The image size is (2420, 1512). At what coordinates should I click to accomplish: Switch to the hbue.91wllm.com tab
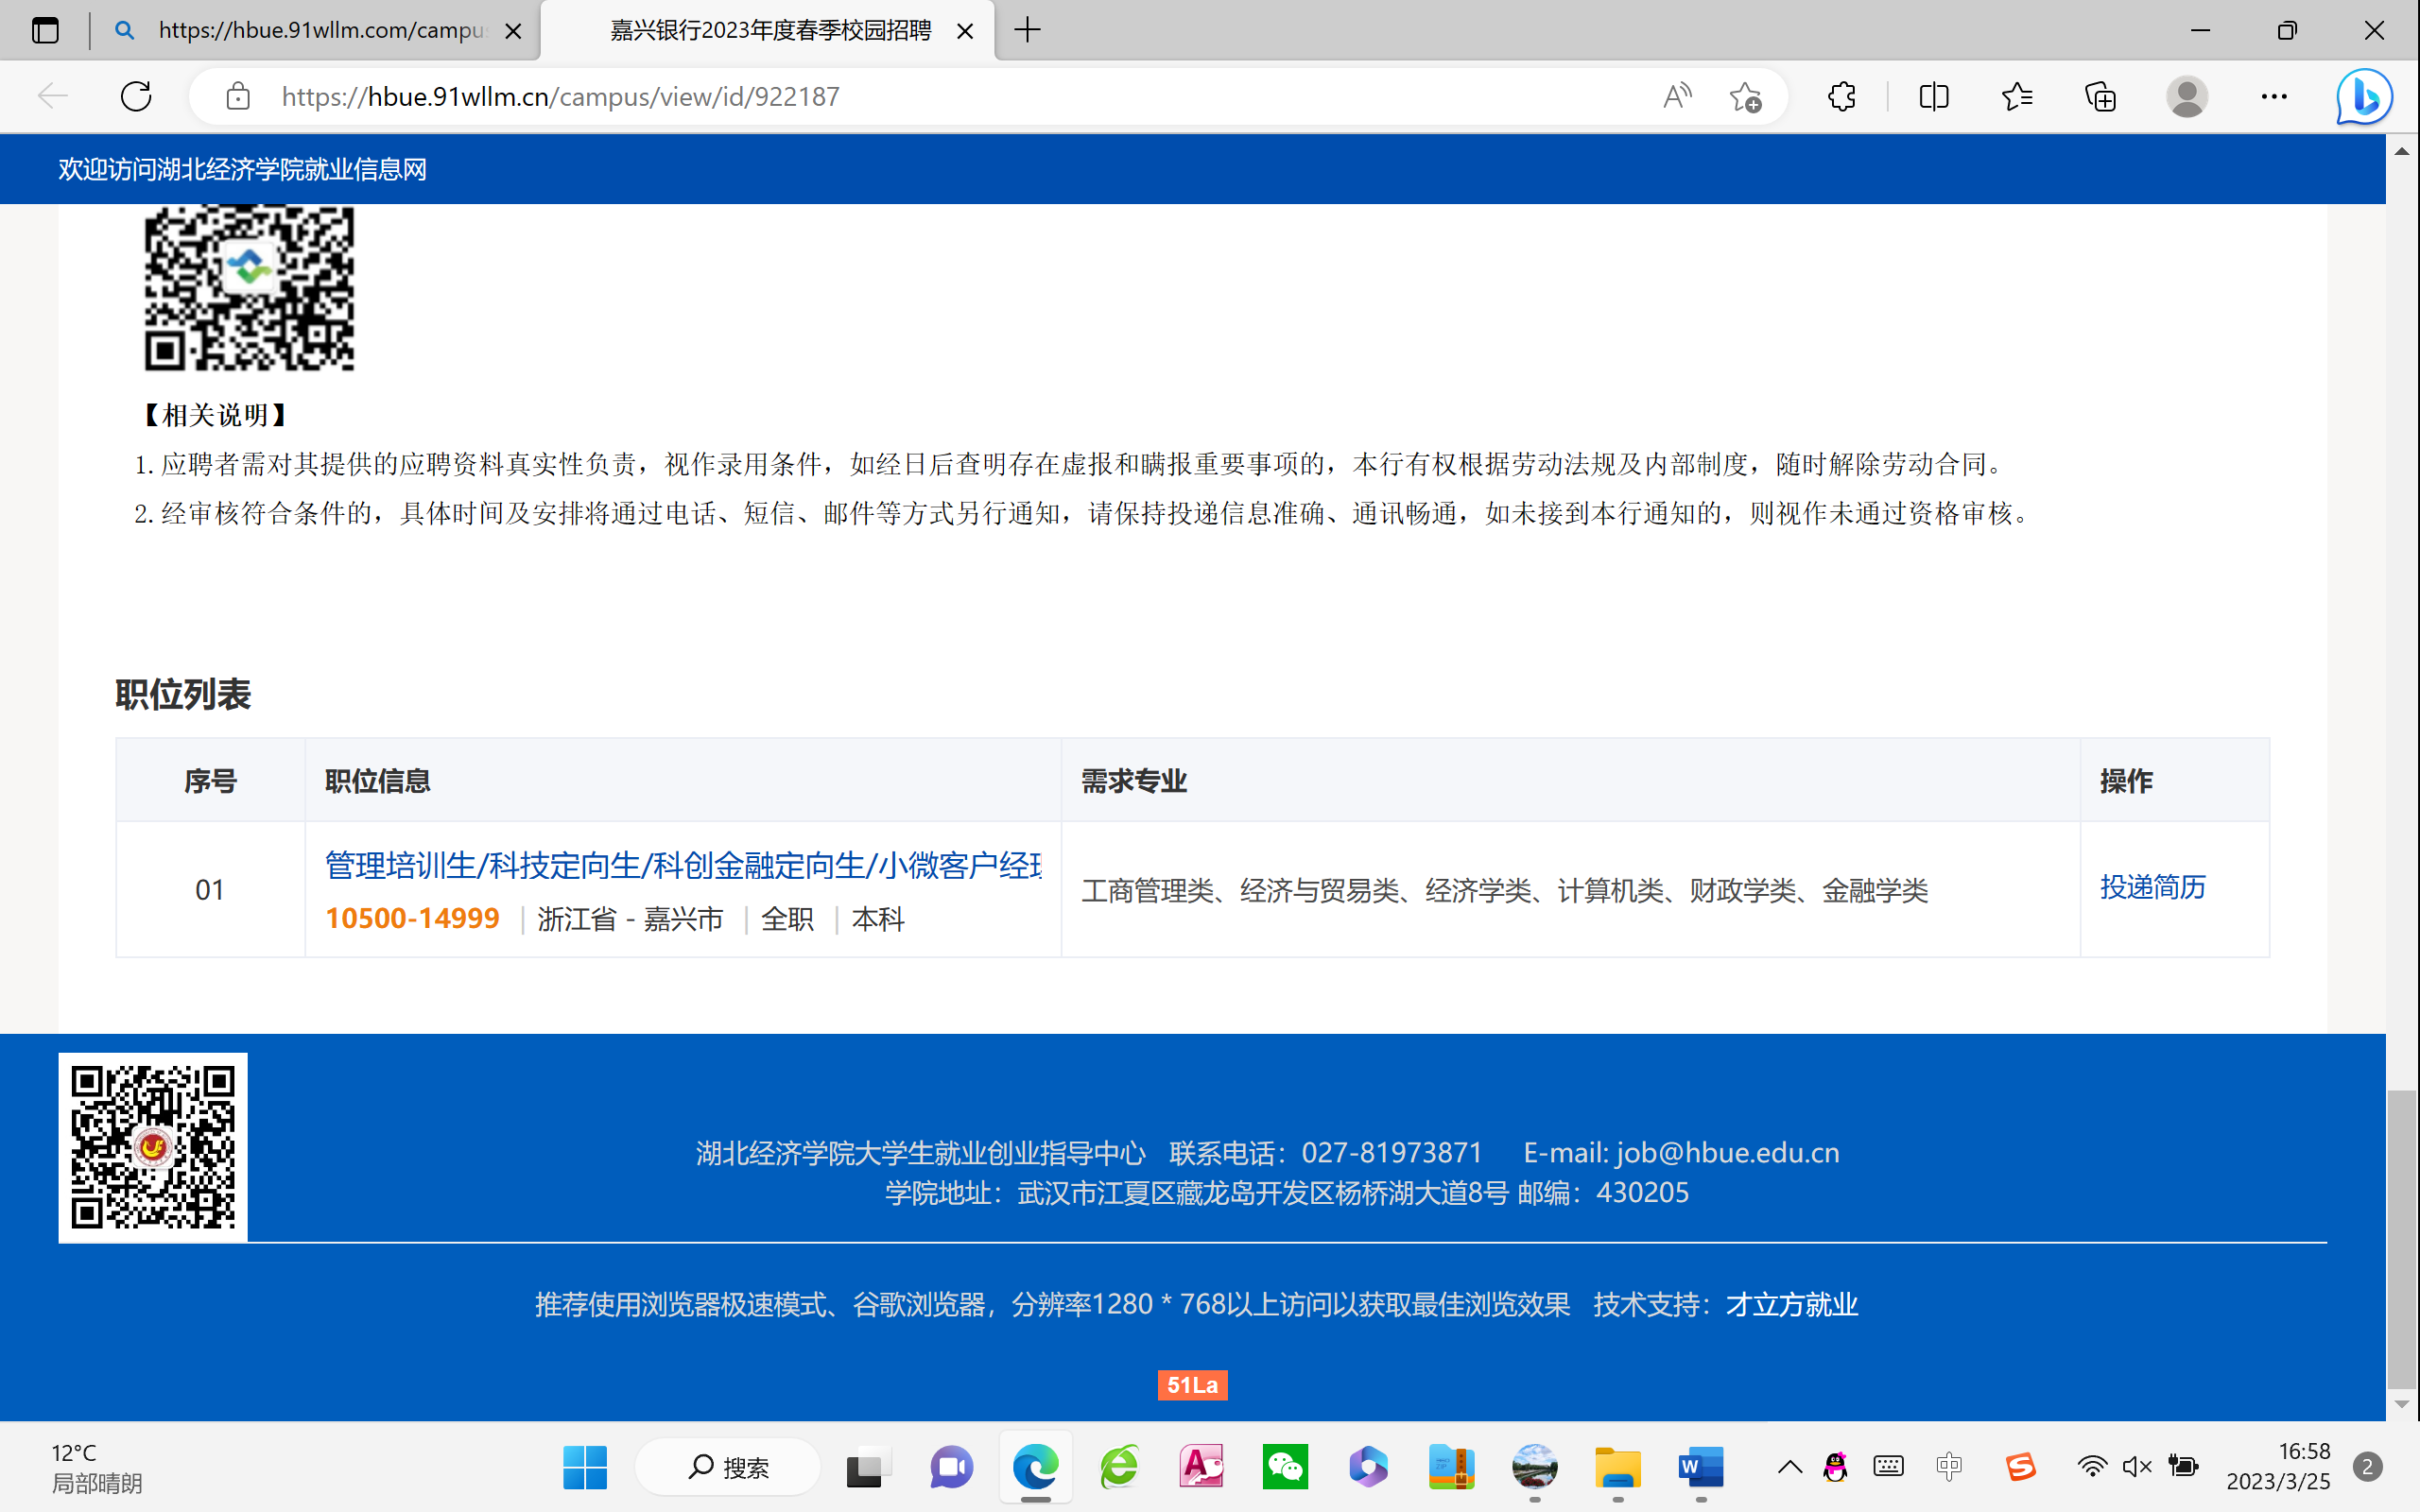coord(320,30)
